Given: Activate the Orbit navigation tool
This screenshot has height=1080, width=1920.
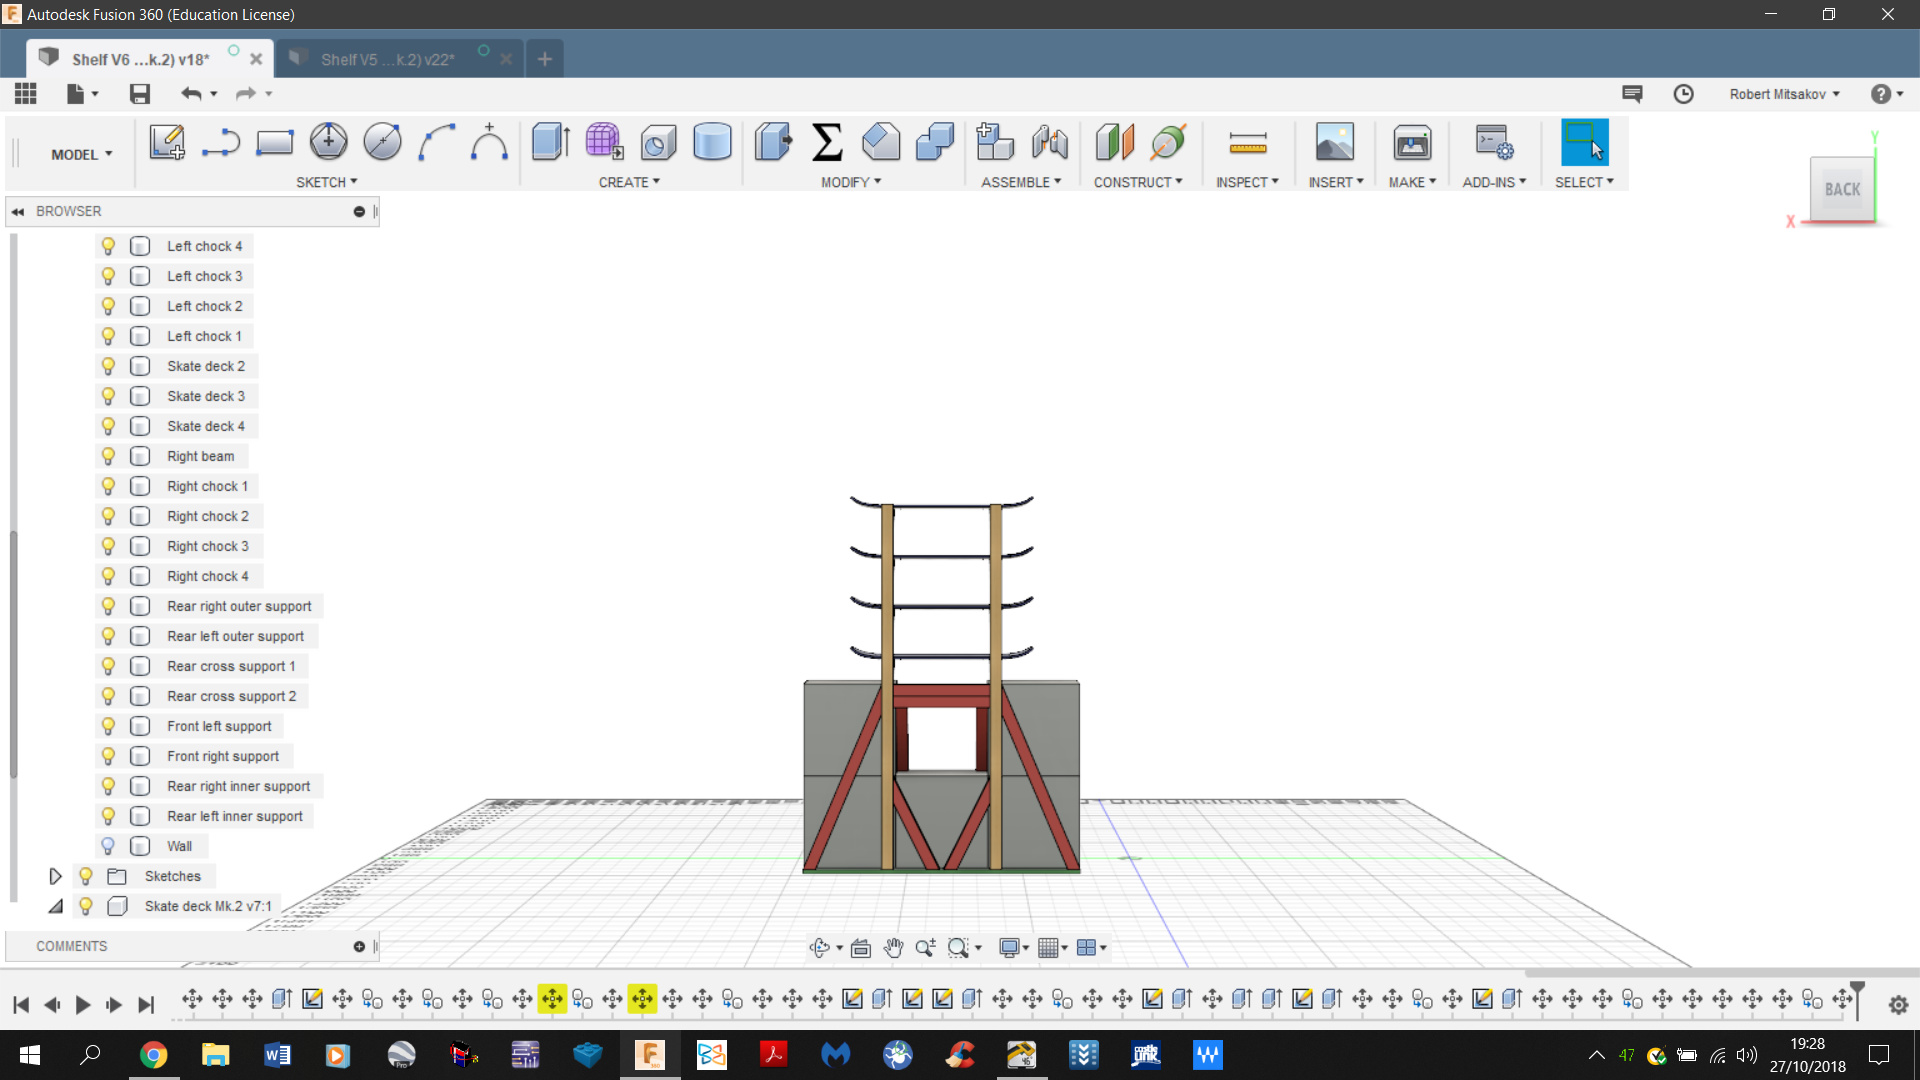Looking at the screenshot, I should coord(819,948).
